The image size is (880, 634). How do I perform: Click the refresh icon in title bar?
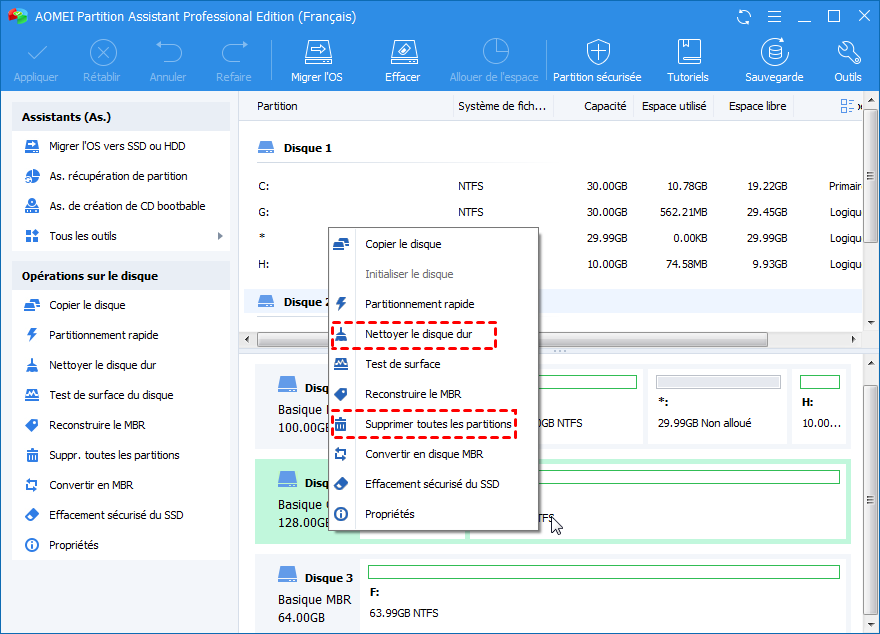(744, 17)
